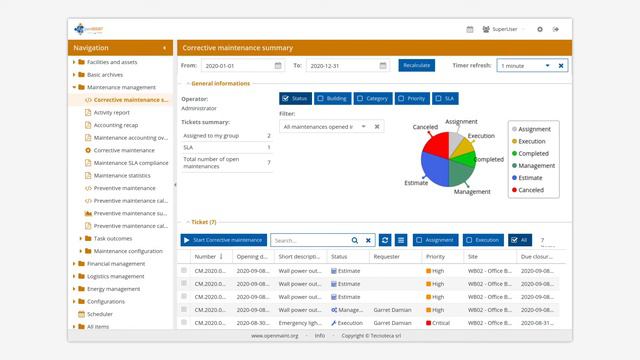
Task: Open Corrective maintenance gear item
Action: click(124, 150)
